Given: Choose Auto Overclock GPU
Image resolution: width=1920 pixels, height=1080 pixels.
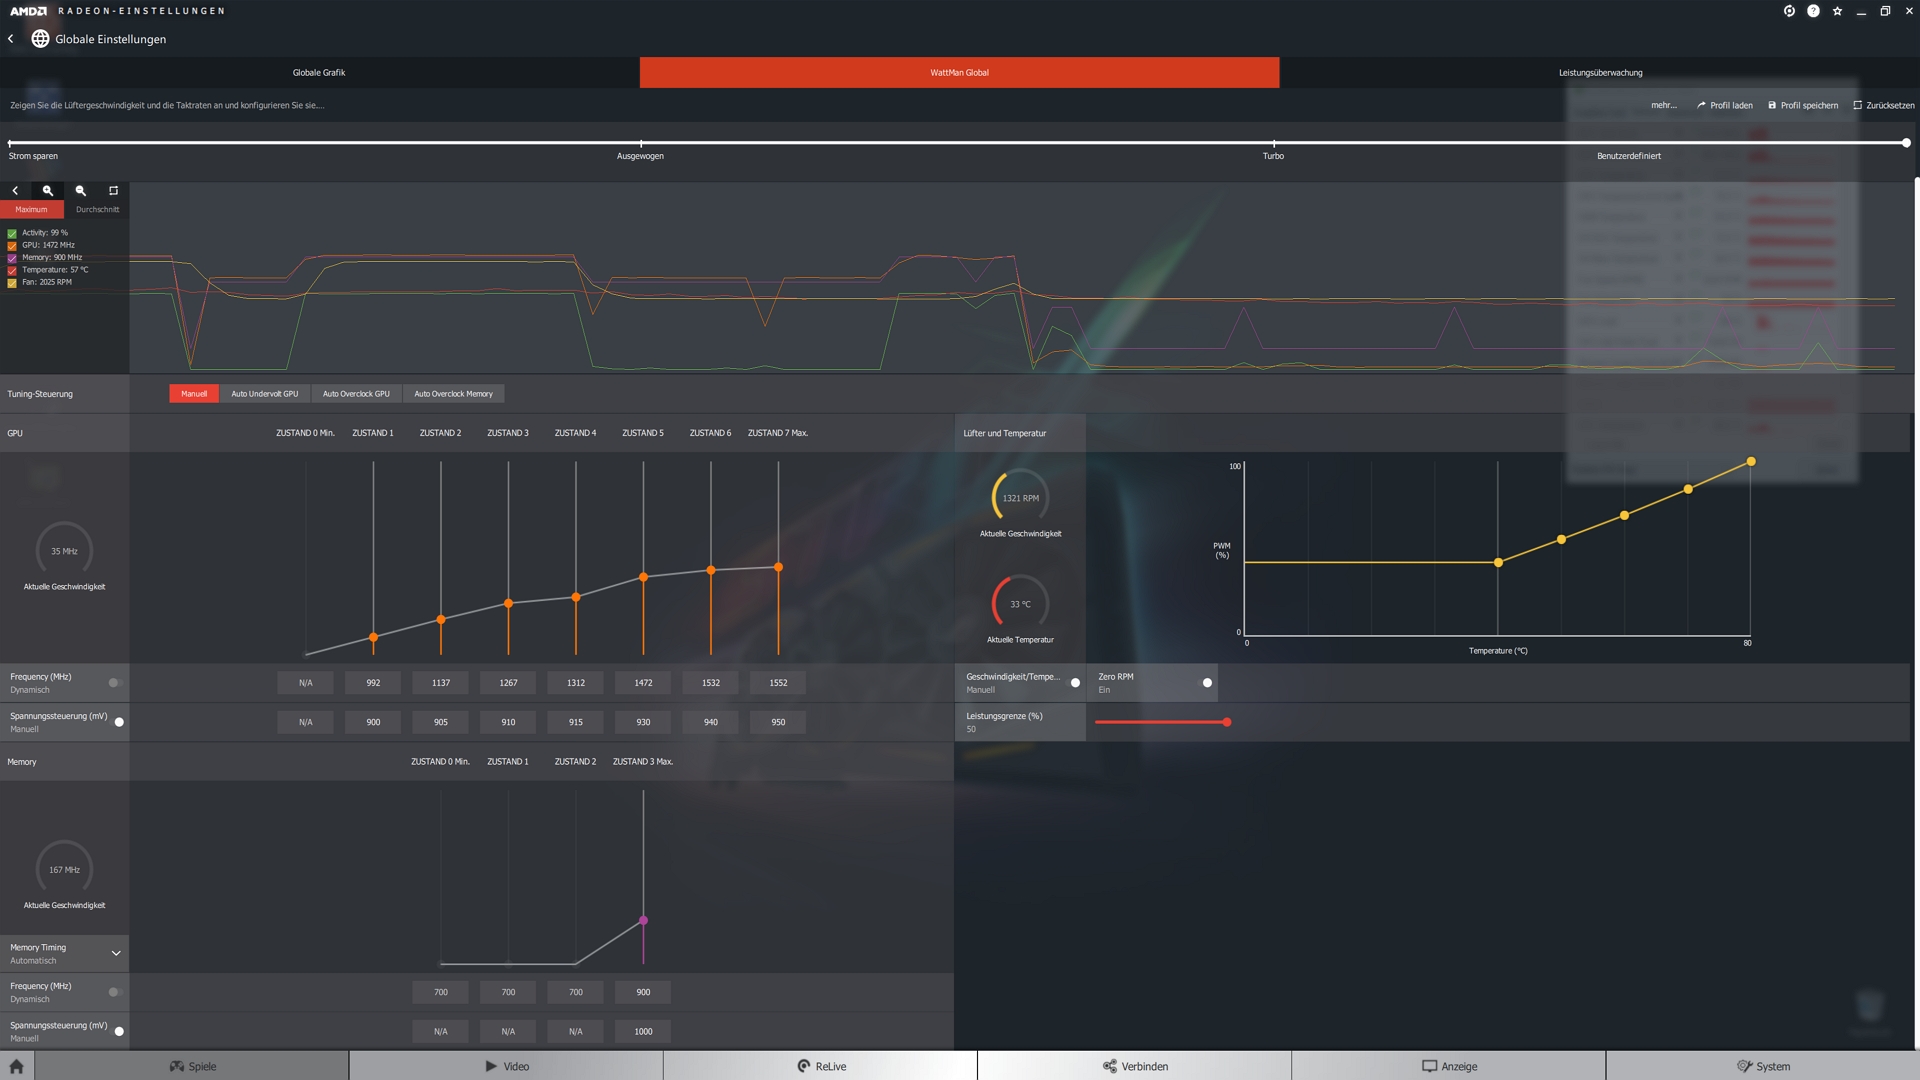Looking at the screenshot, I should [356, 394].
